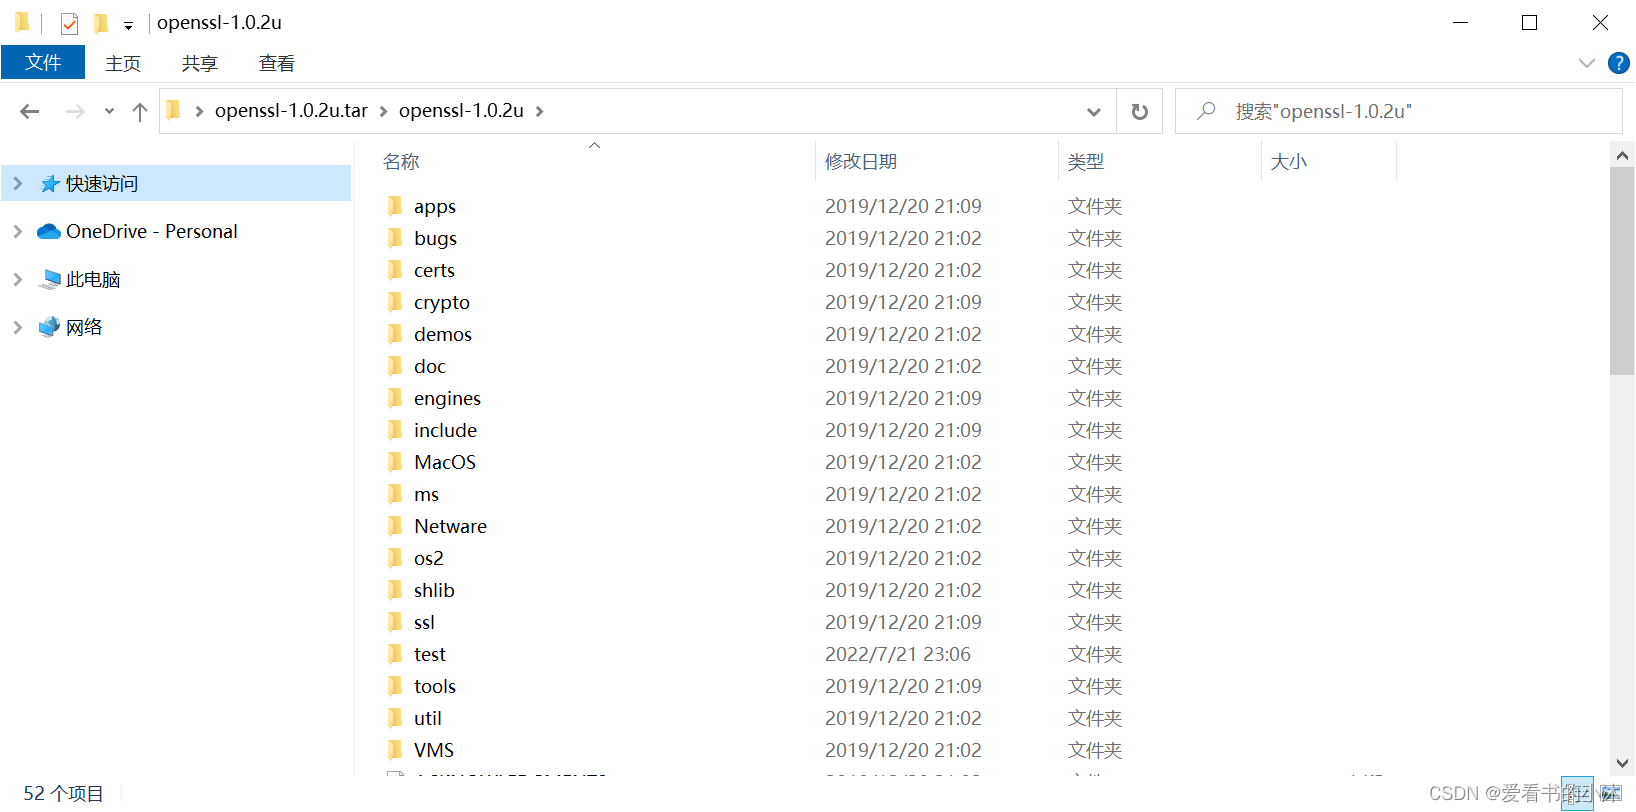The width and height of the screenshot is (1636, 812).
Task: Open the recent locations dropdown arrow
Action: click(109, 111)
